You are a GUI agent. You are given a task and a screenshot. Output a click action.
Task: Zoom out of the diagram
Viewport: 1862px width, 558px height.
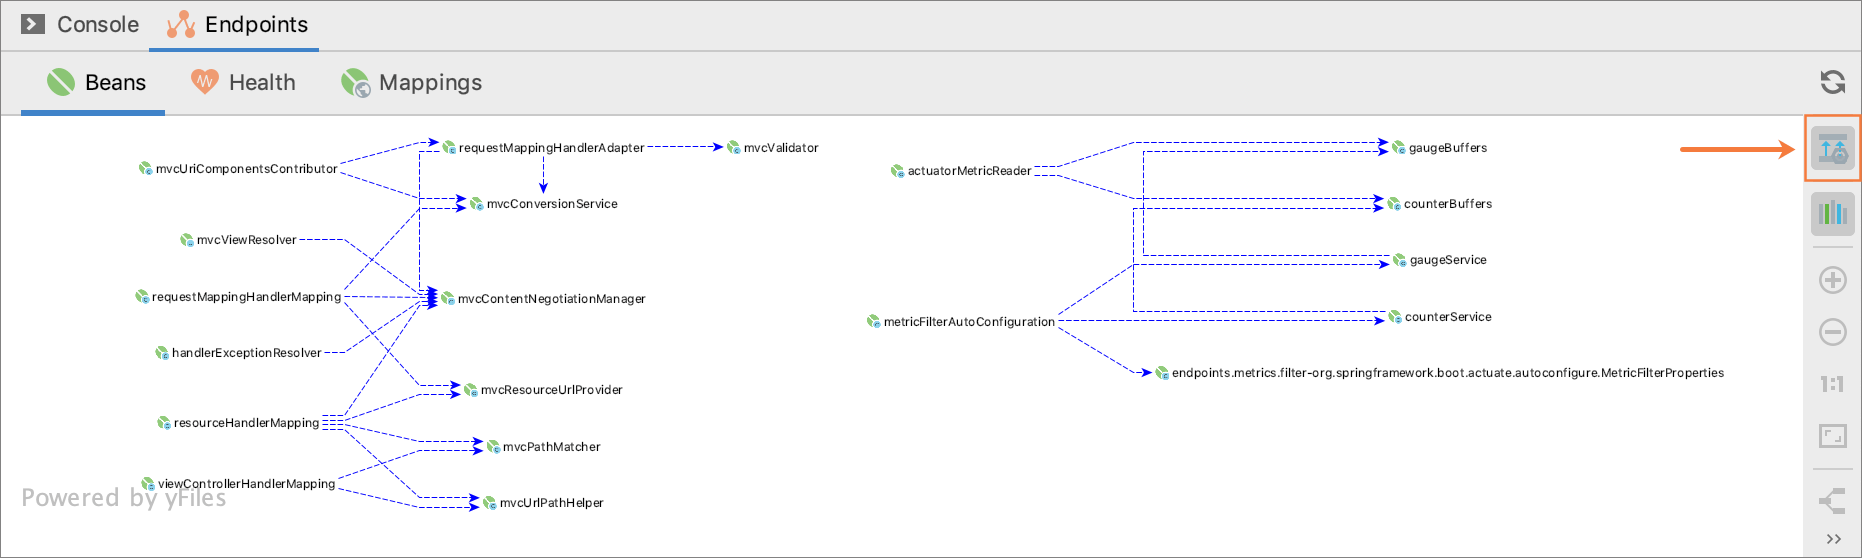[x=1832, y=332]
